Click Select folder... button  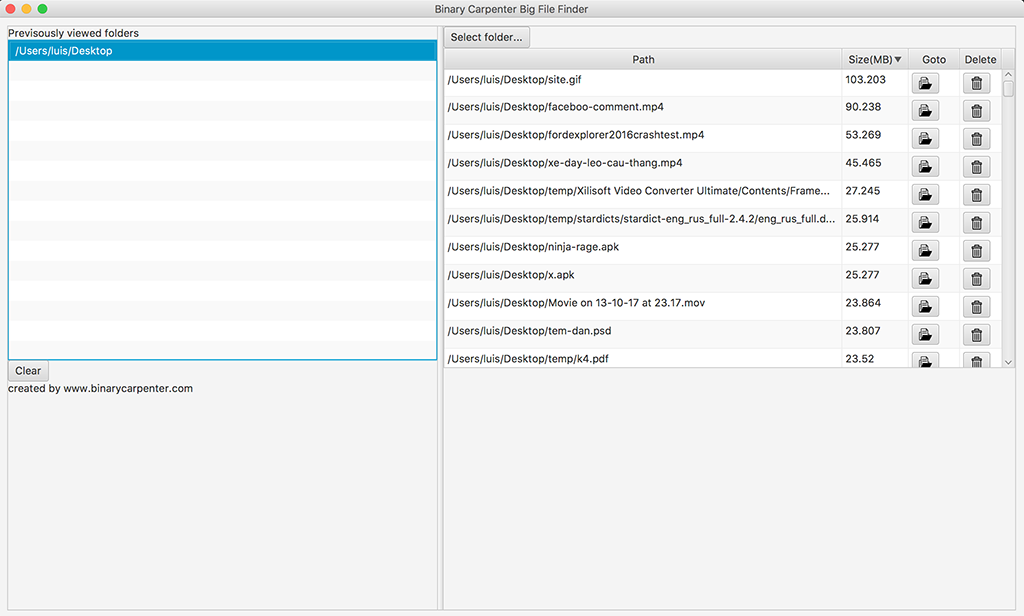(x=487, y=37)
